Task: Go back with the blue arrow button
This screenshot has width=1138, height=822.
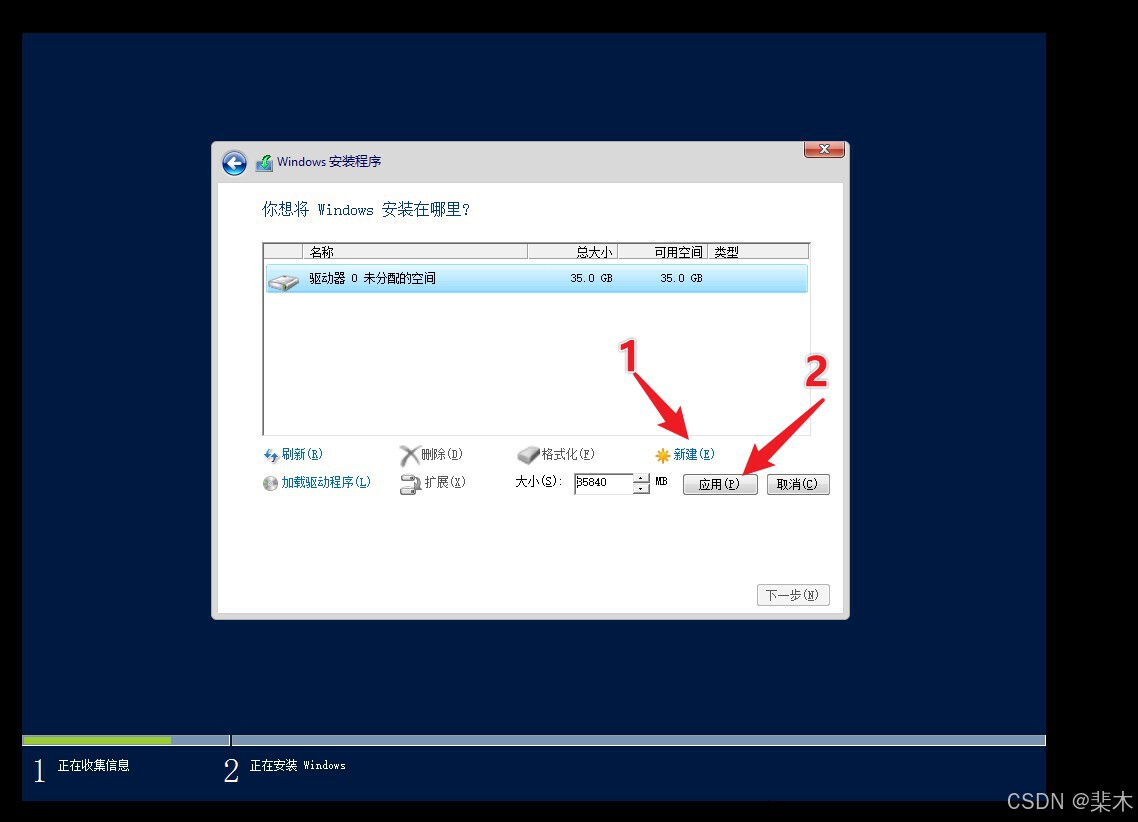Action: [x=234, y=163]
